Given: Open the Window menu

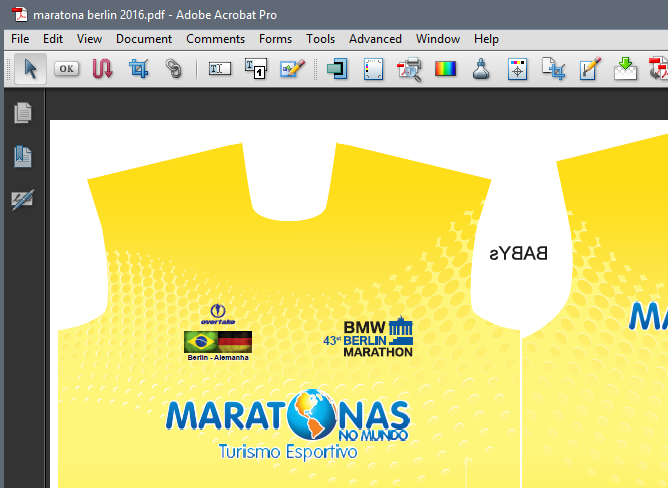Looking at the screenshot, I should [438, 39].
